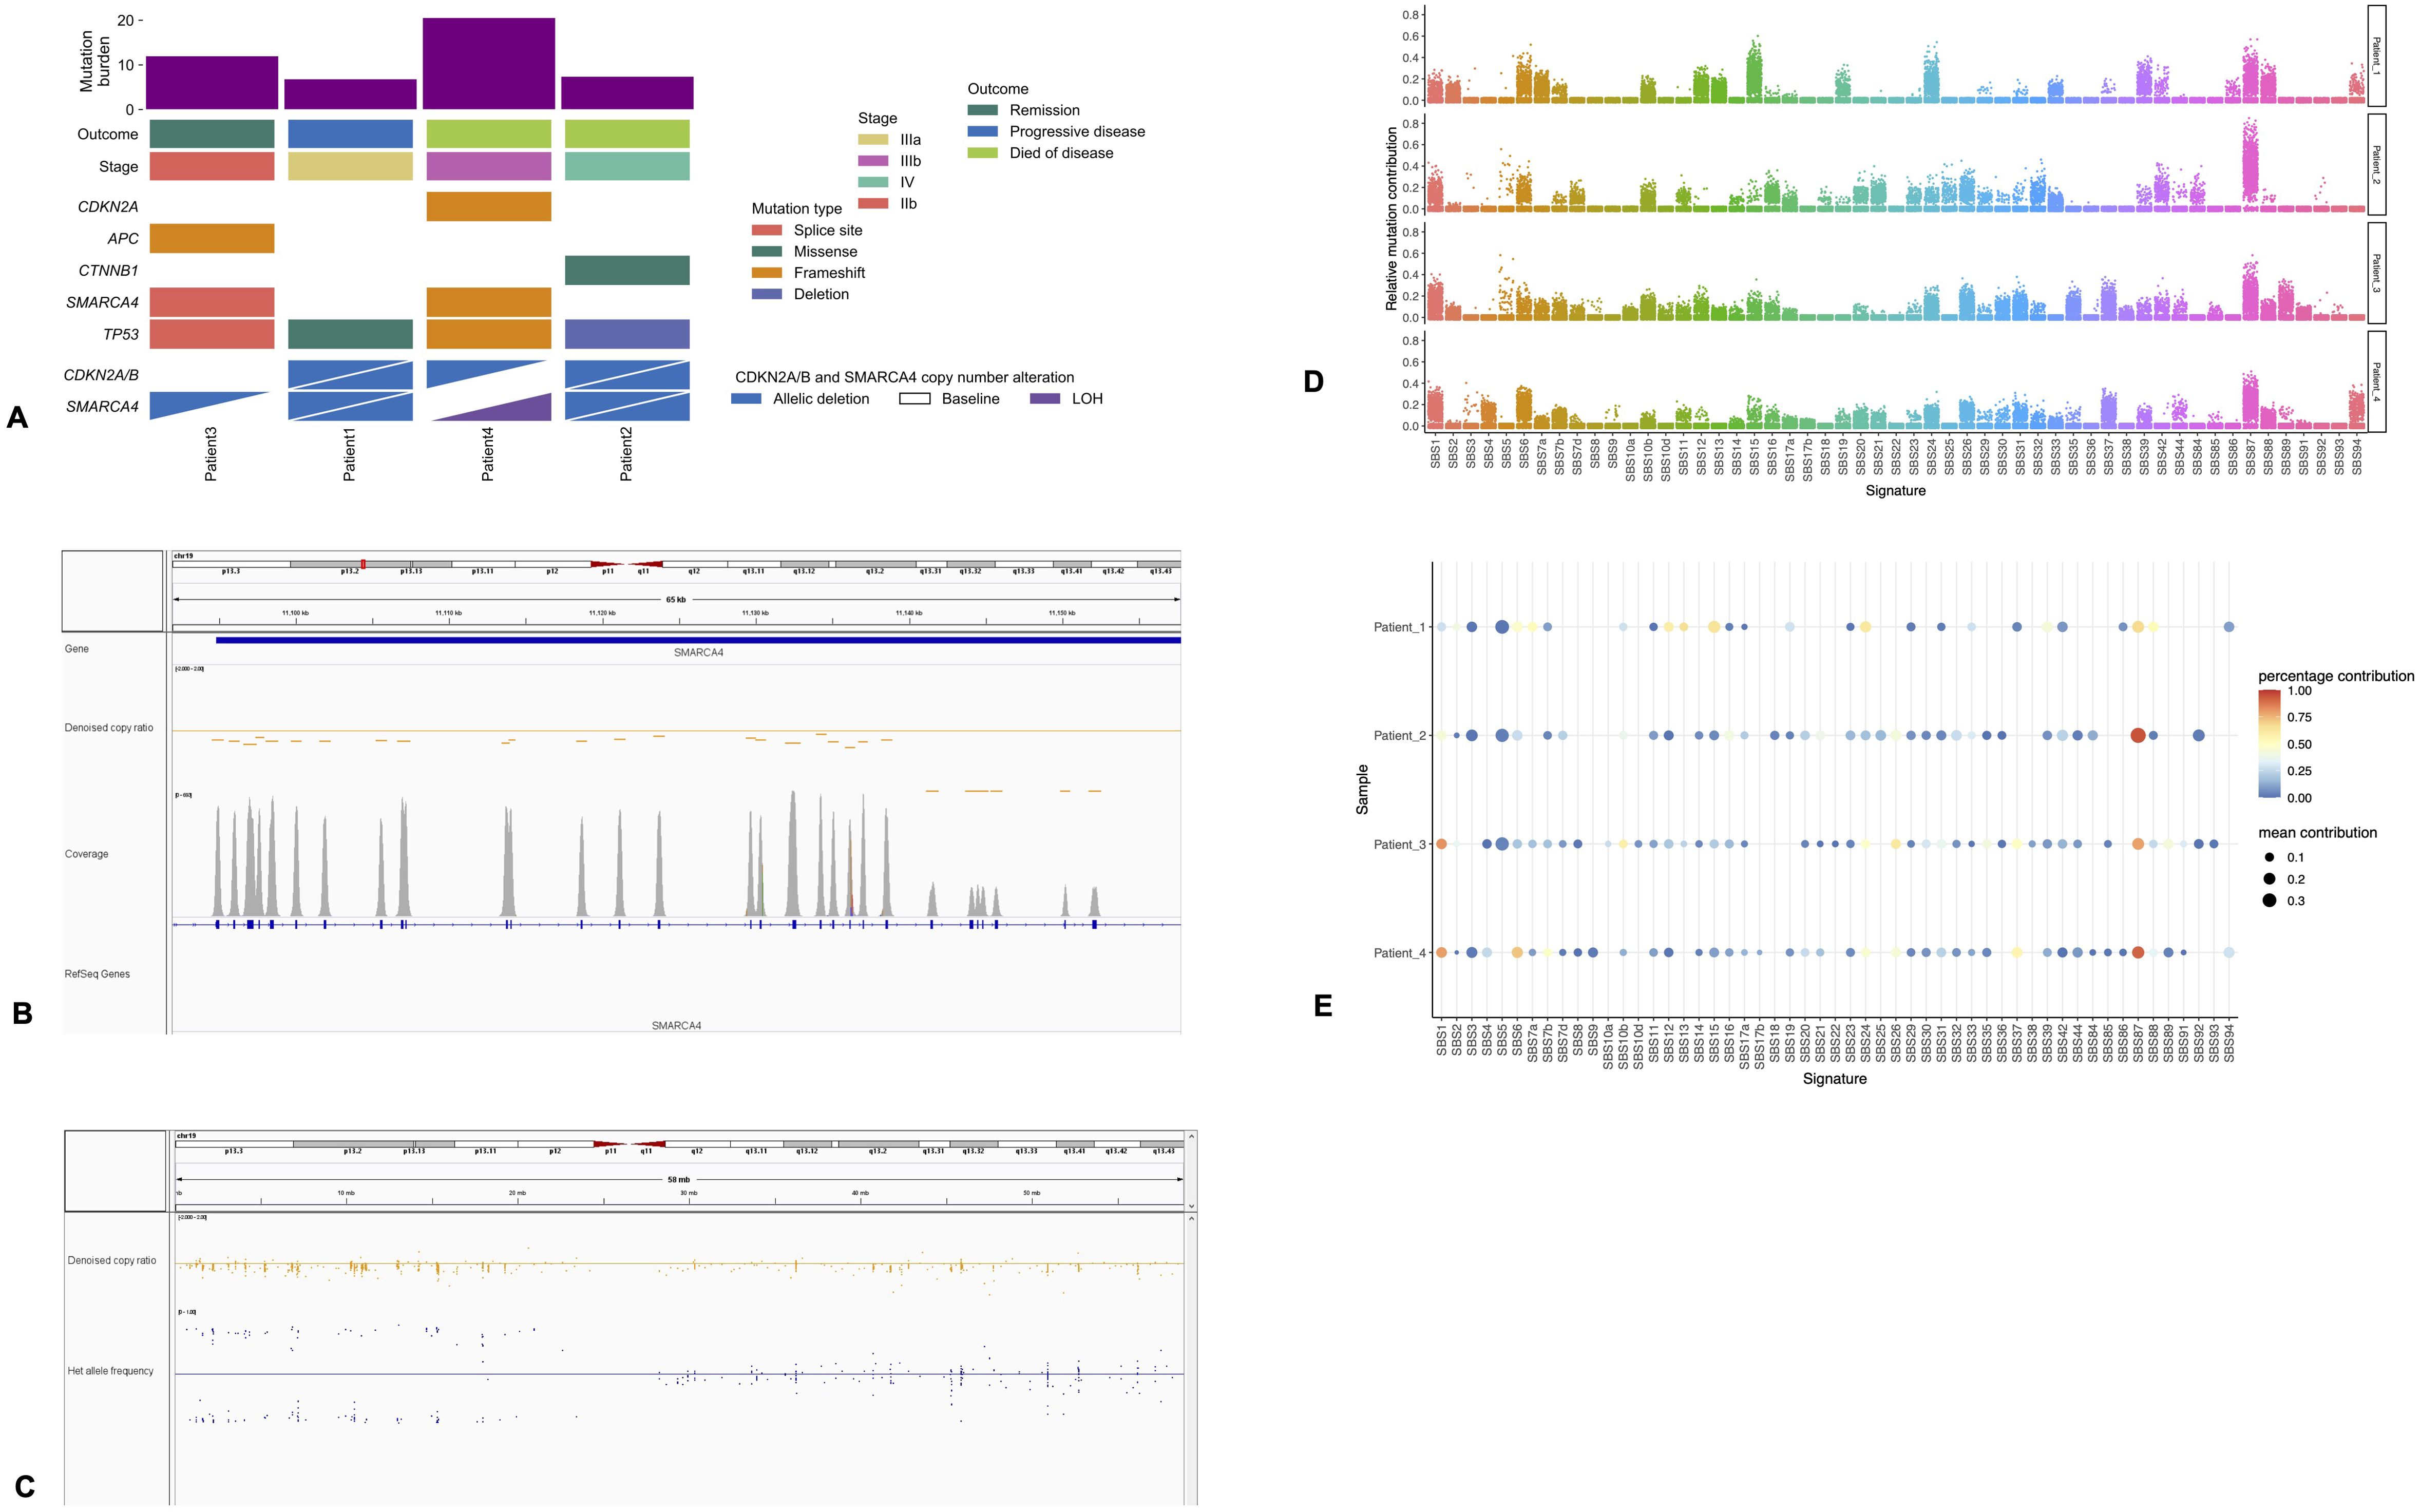Viewport: 2420px width, 1512px height.
Task: Click the Patient_3 row label in panel E
Action: click(x=1400, y=845)
